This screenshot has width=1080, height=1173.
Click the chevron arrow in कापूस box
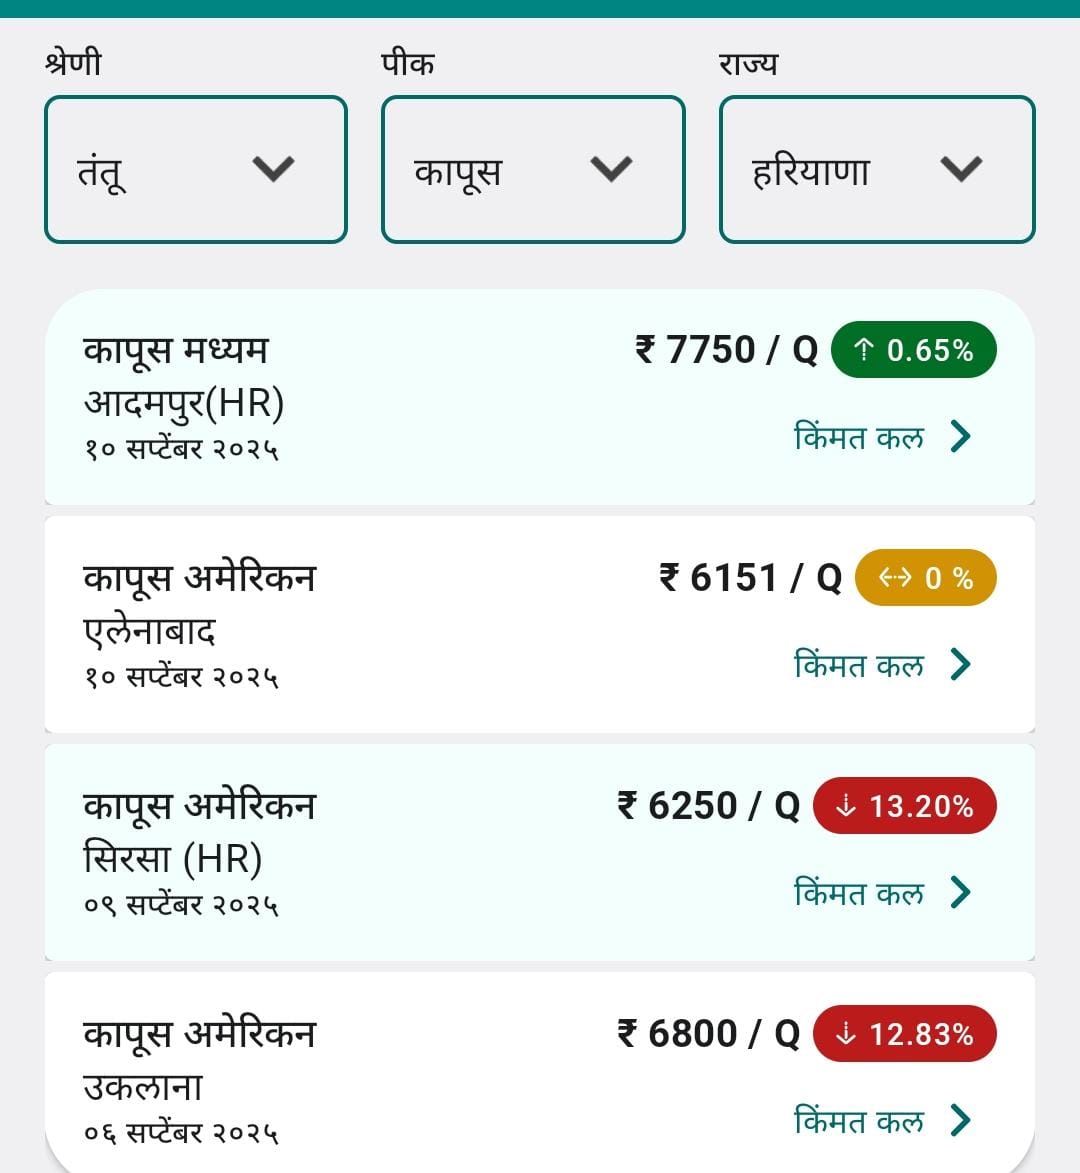pos(612,169)
